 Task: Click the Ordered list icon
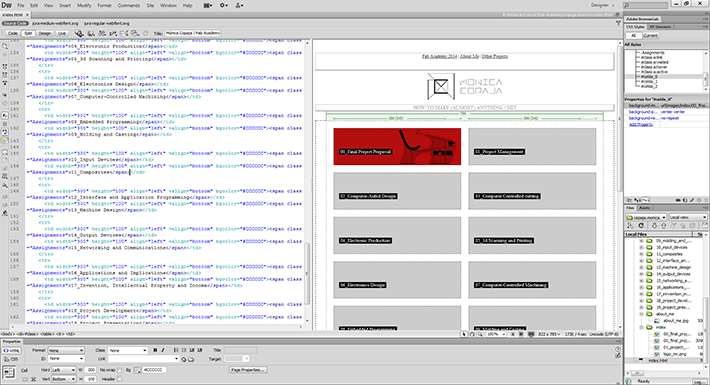[x=184, y=350]
